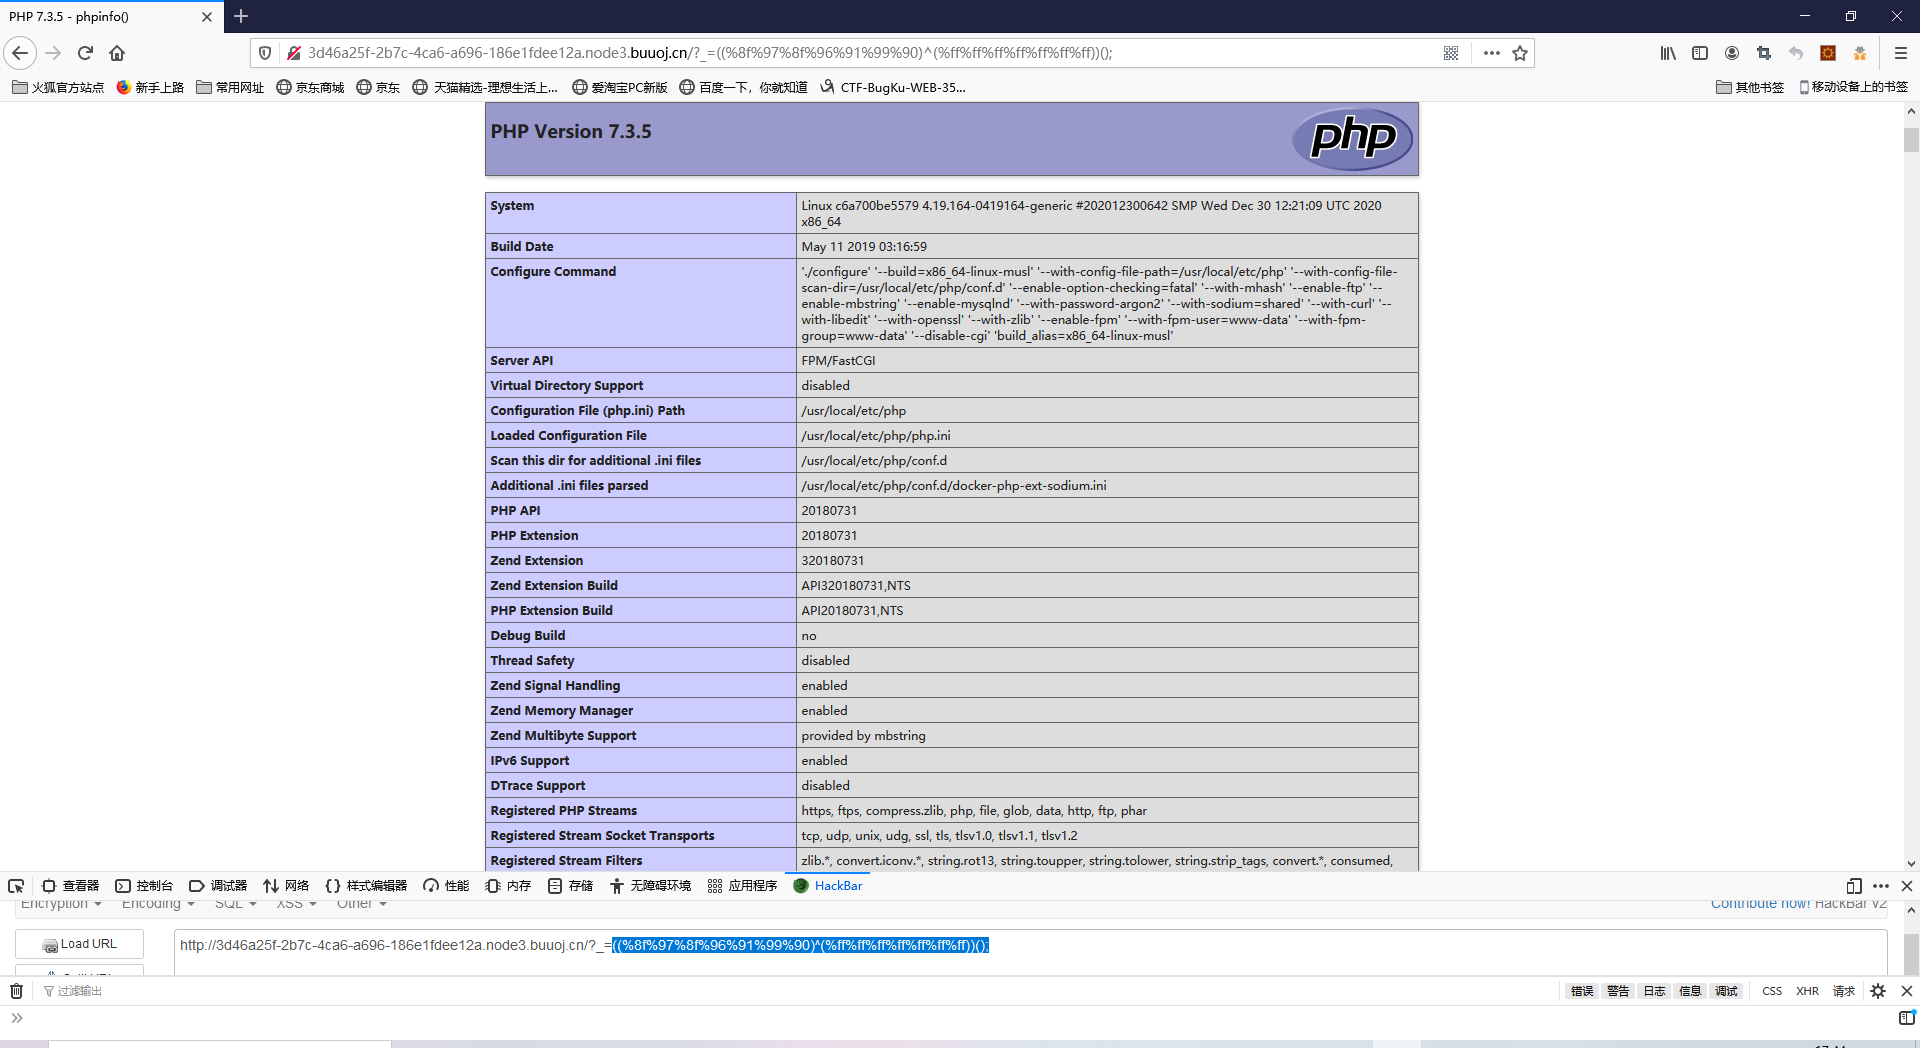This screenshot has height=1048, width=1920.
Task: Open the 网络 (Network) panel
Action: (x=285, y=885)
